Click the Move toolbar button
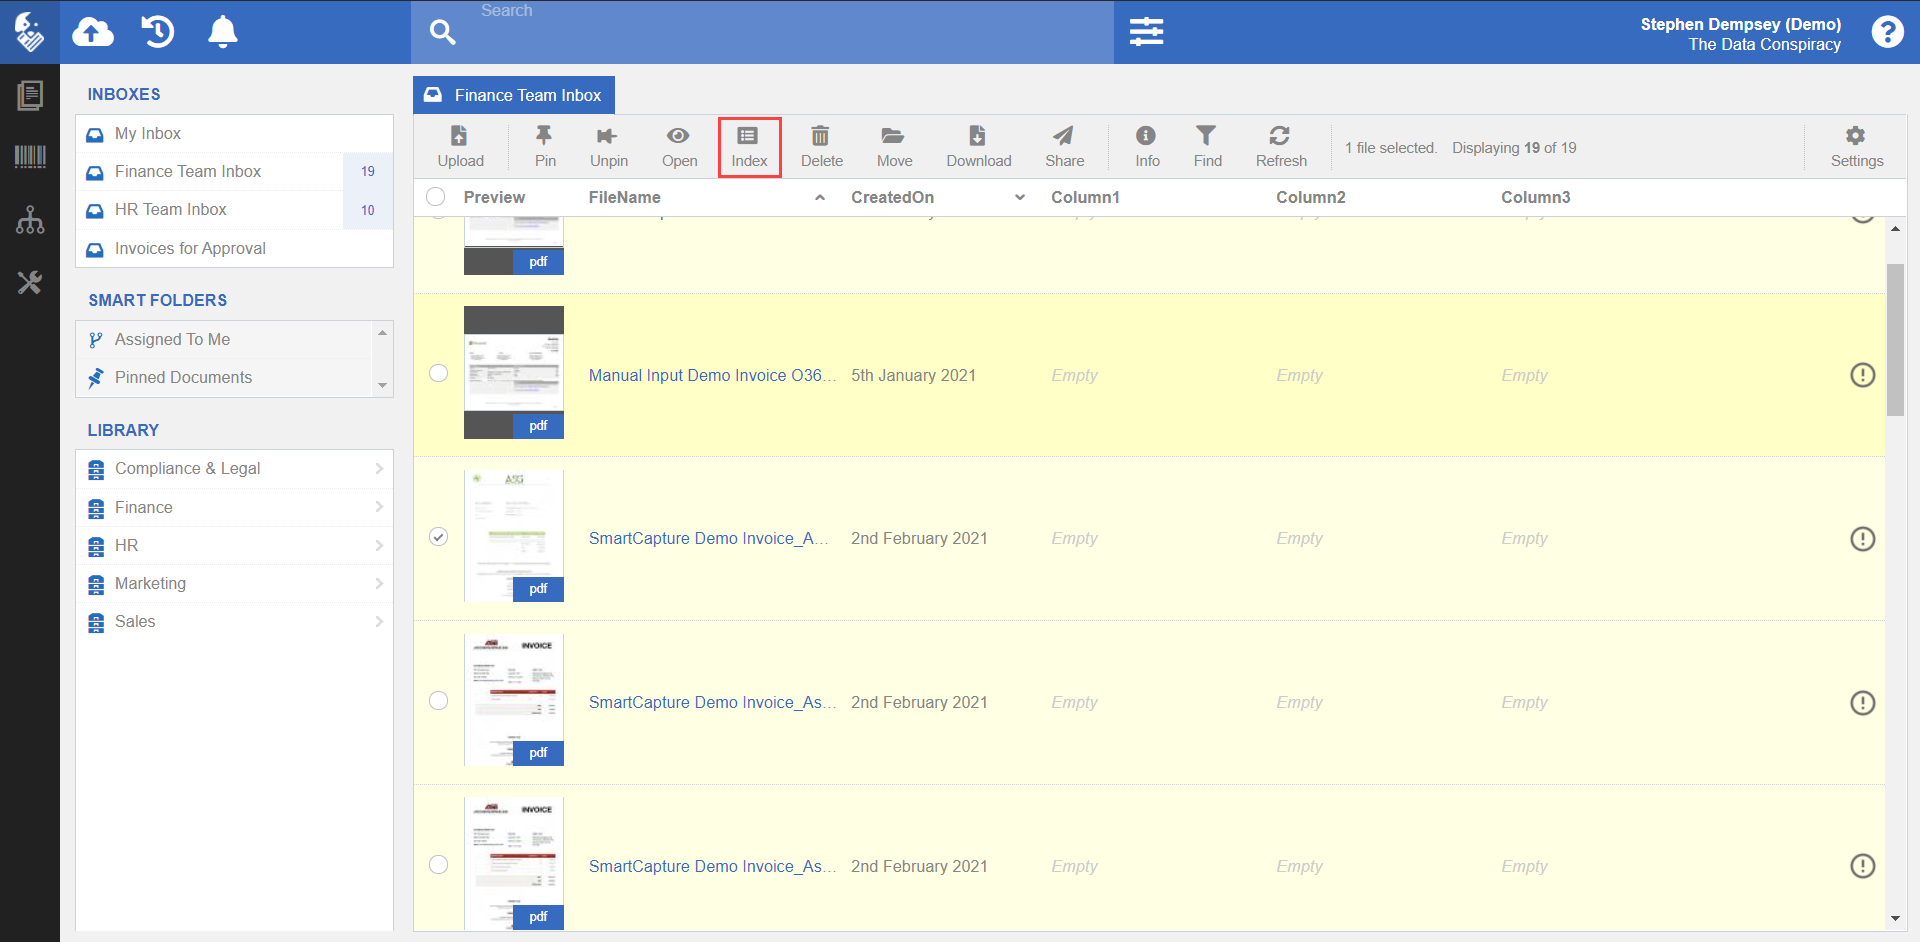Image resolution: width=1920 pixels, height=942 pixels. pyautogui.click(x=894, y=147)
